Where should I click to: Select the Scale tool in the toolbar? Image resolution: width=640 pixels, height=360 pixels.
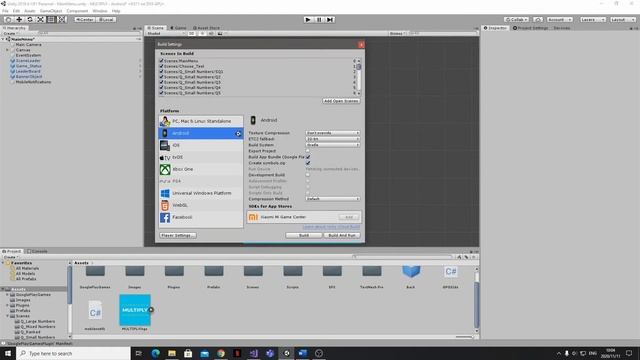[40, 20]
